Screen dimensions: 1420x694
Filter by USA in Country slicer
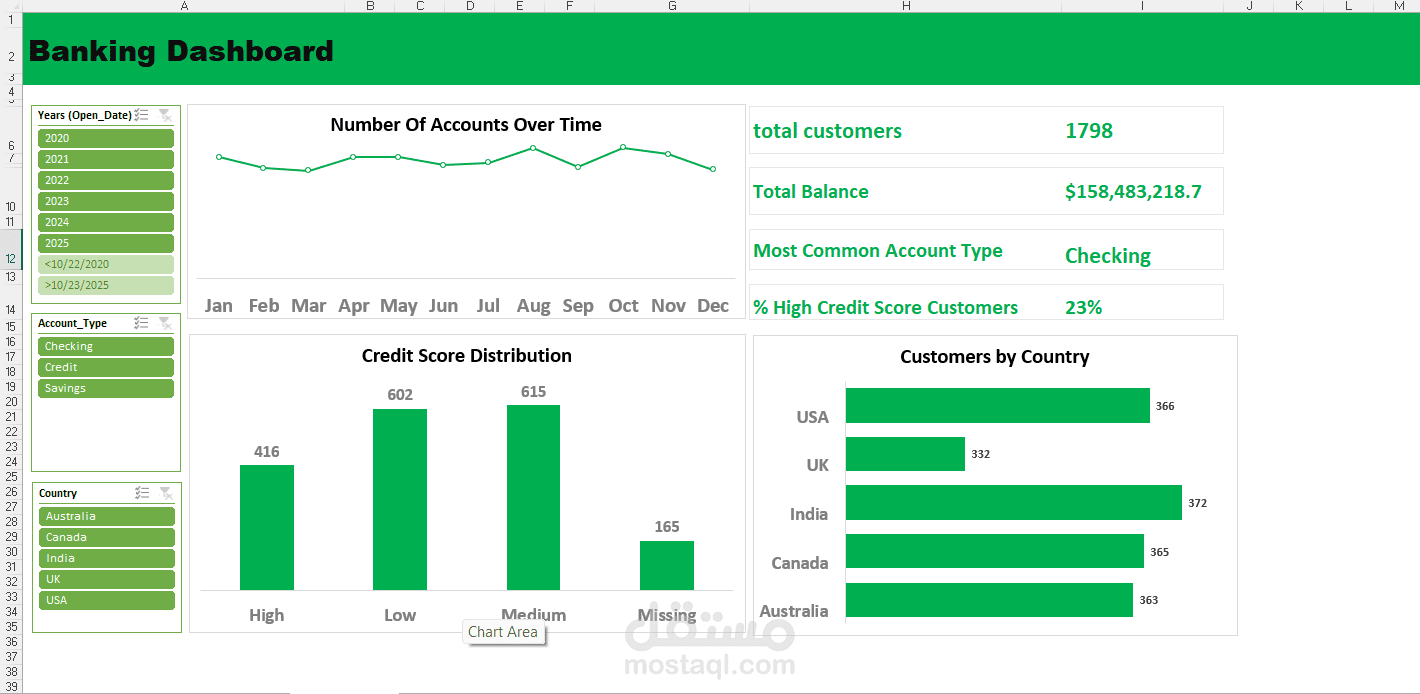[x=107, y=600]
